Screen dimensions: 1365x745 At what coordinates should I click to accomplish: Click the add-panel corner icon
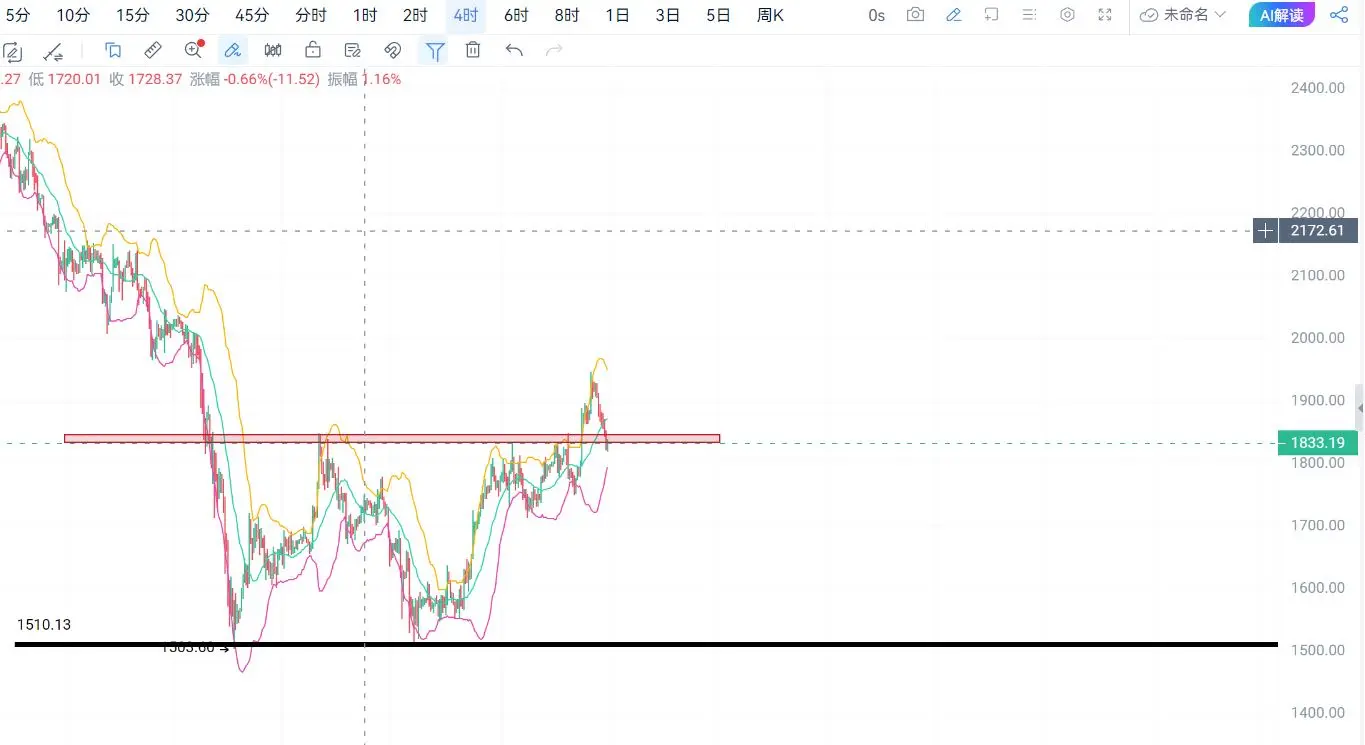pos(991,15)
